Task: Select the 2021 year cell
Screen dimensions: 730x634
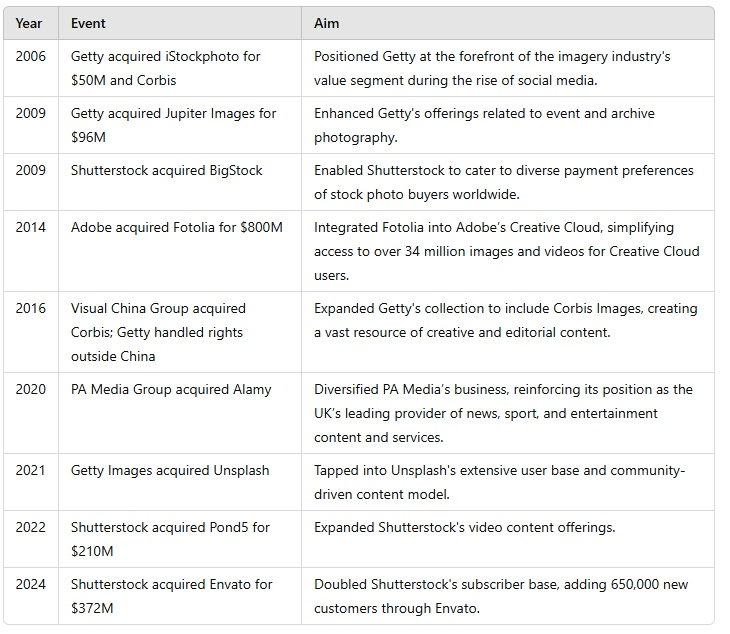Action: [x=30, y=470]
